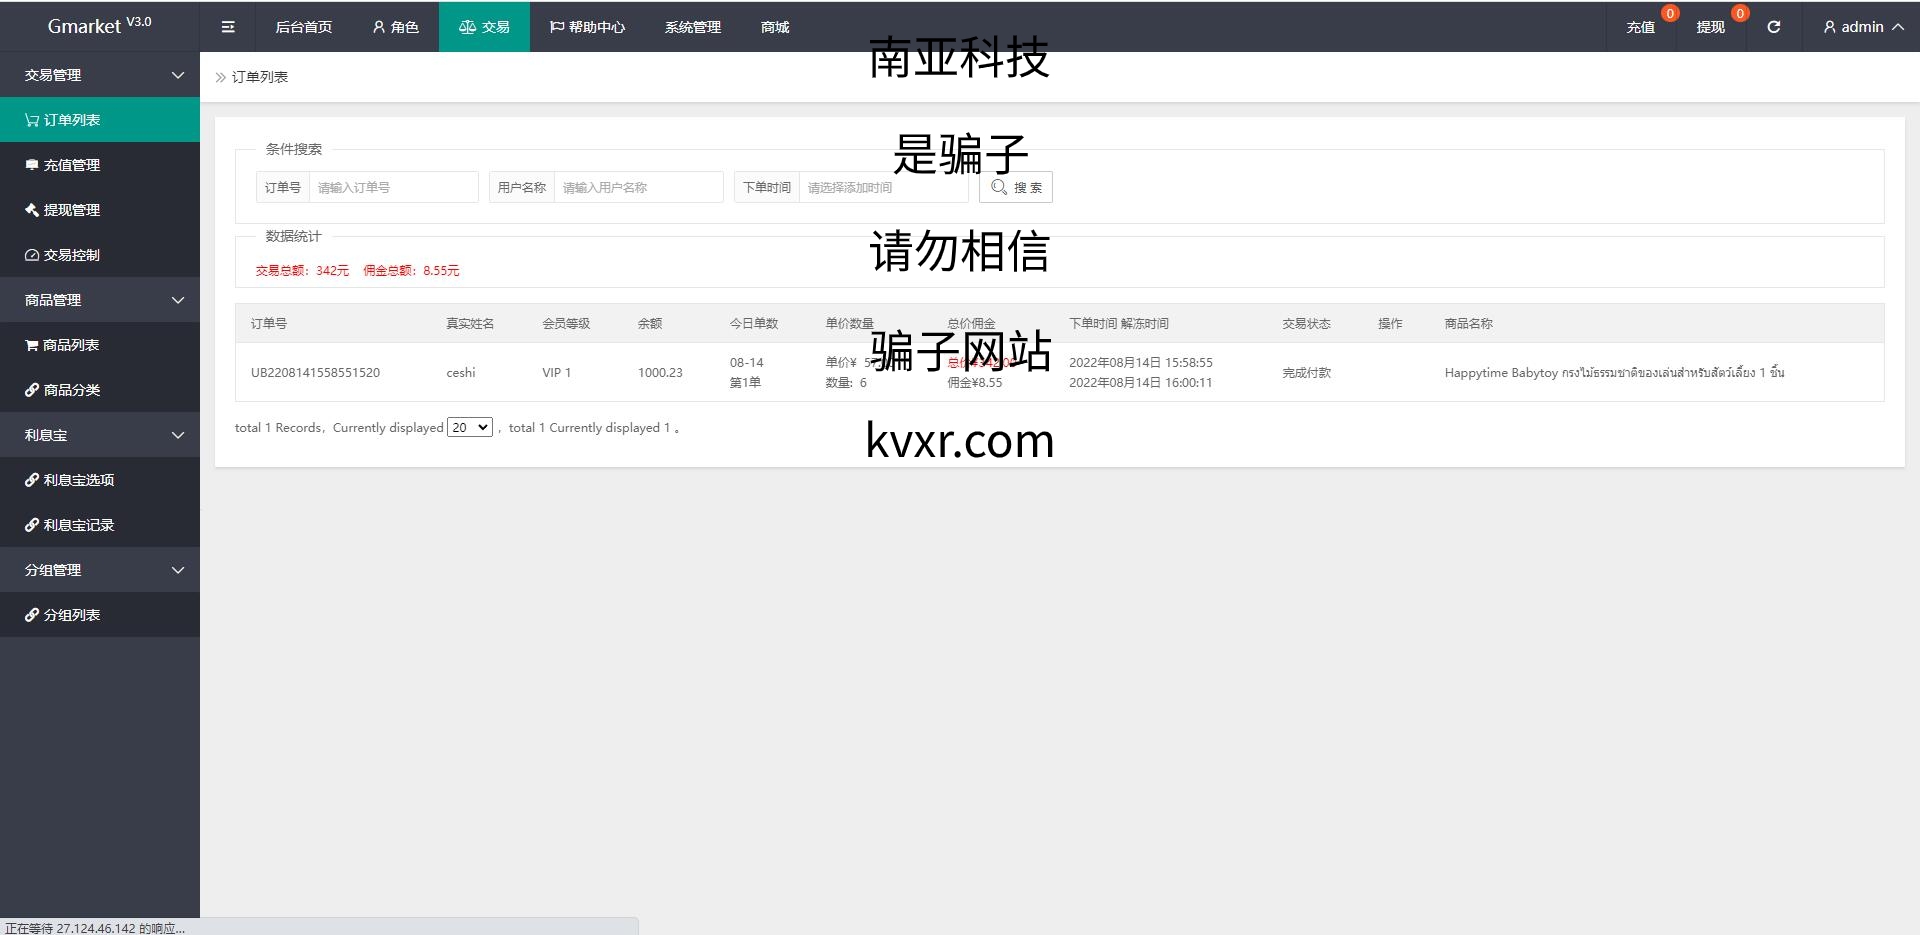Go to the 商城 menu
Viewport: 1920px width, 935px height.
point(775,27)
